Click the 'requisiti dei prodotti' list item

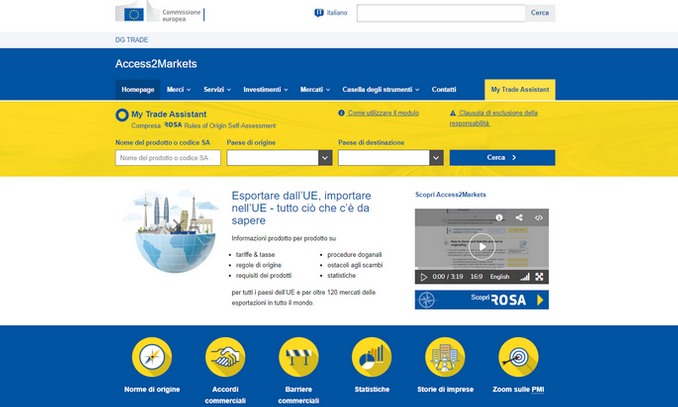tap(264, 276)
